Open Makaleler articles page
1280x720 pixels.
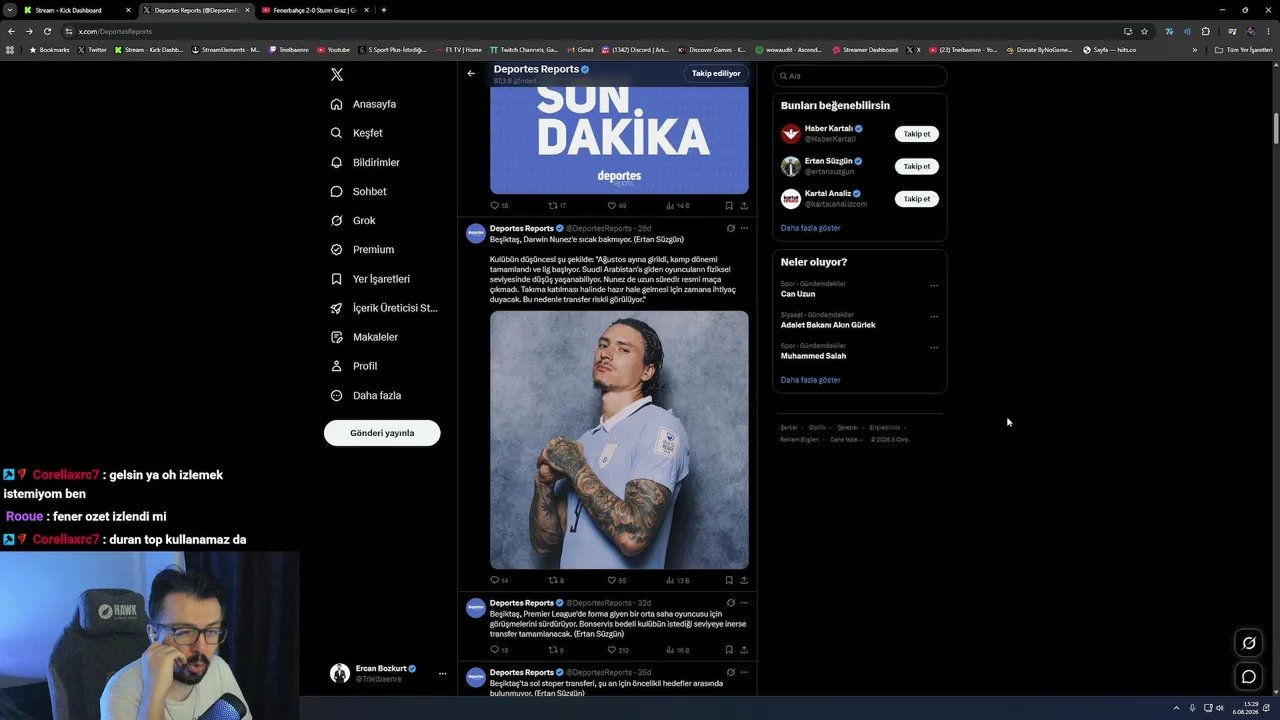click(x=364, y=337)
